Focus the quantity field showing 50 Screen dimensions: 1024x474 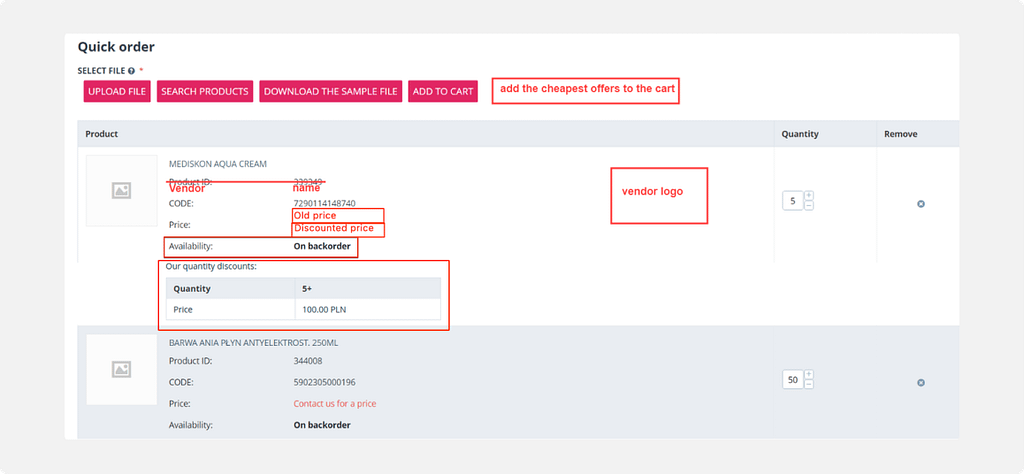coord(793,380)
